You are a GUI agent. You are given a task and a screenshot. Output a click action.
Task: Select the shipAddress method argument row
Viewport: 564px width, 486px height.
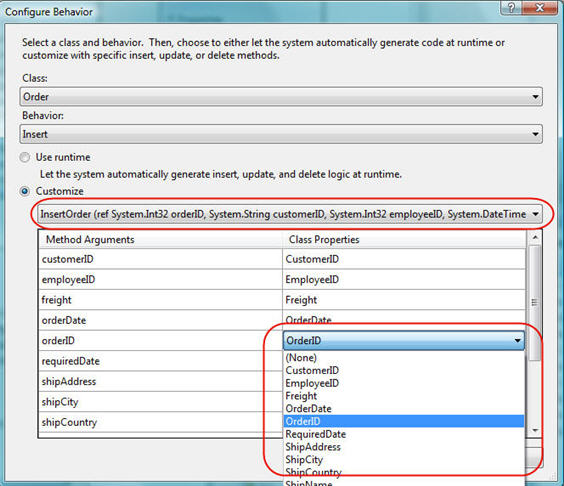click(x=160, y=381)
